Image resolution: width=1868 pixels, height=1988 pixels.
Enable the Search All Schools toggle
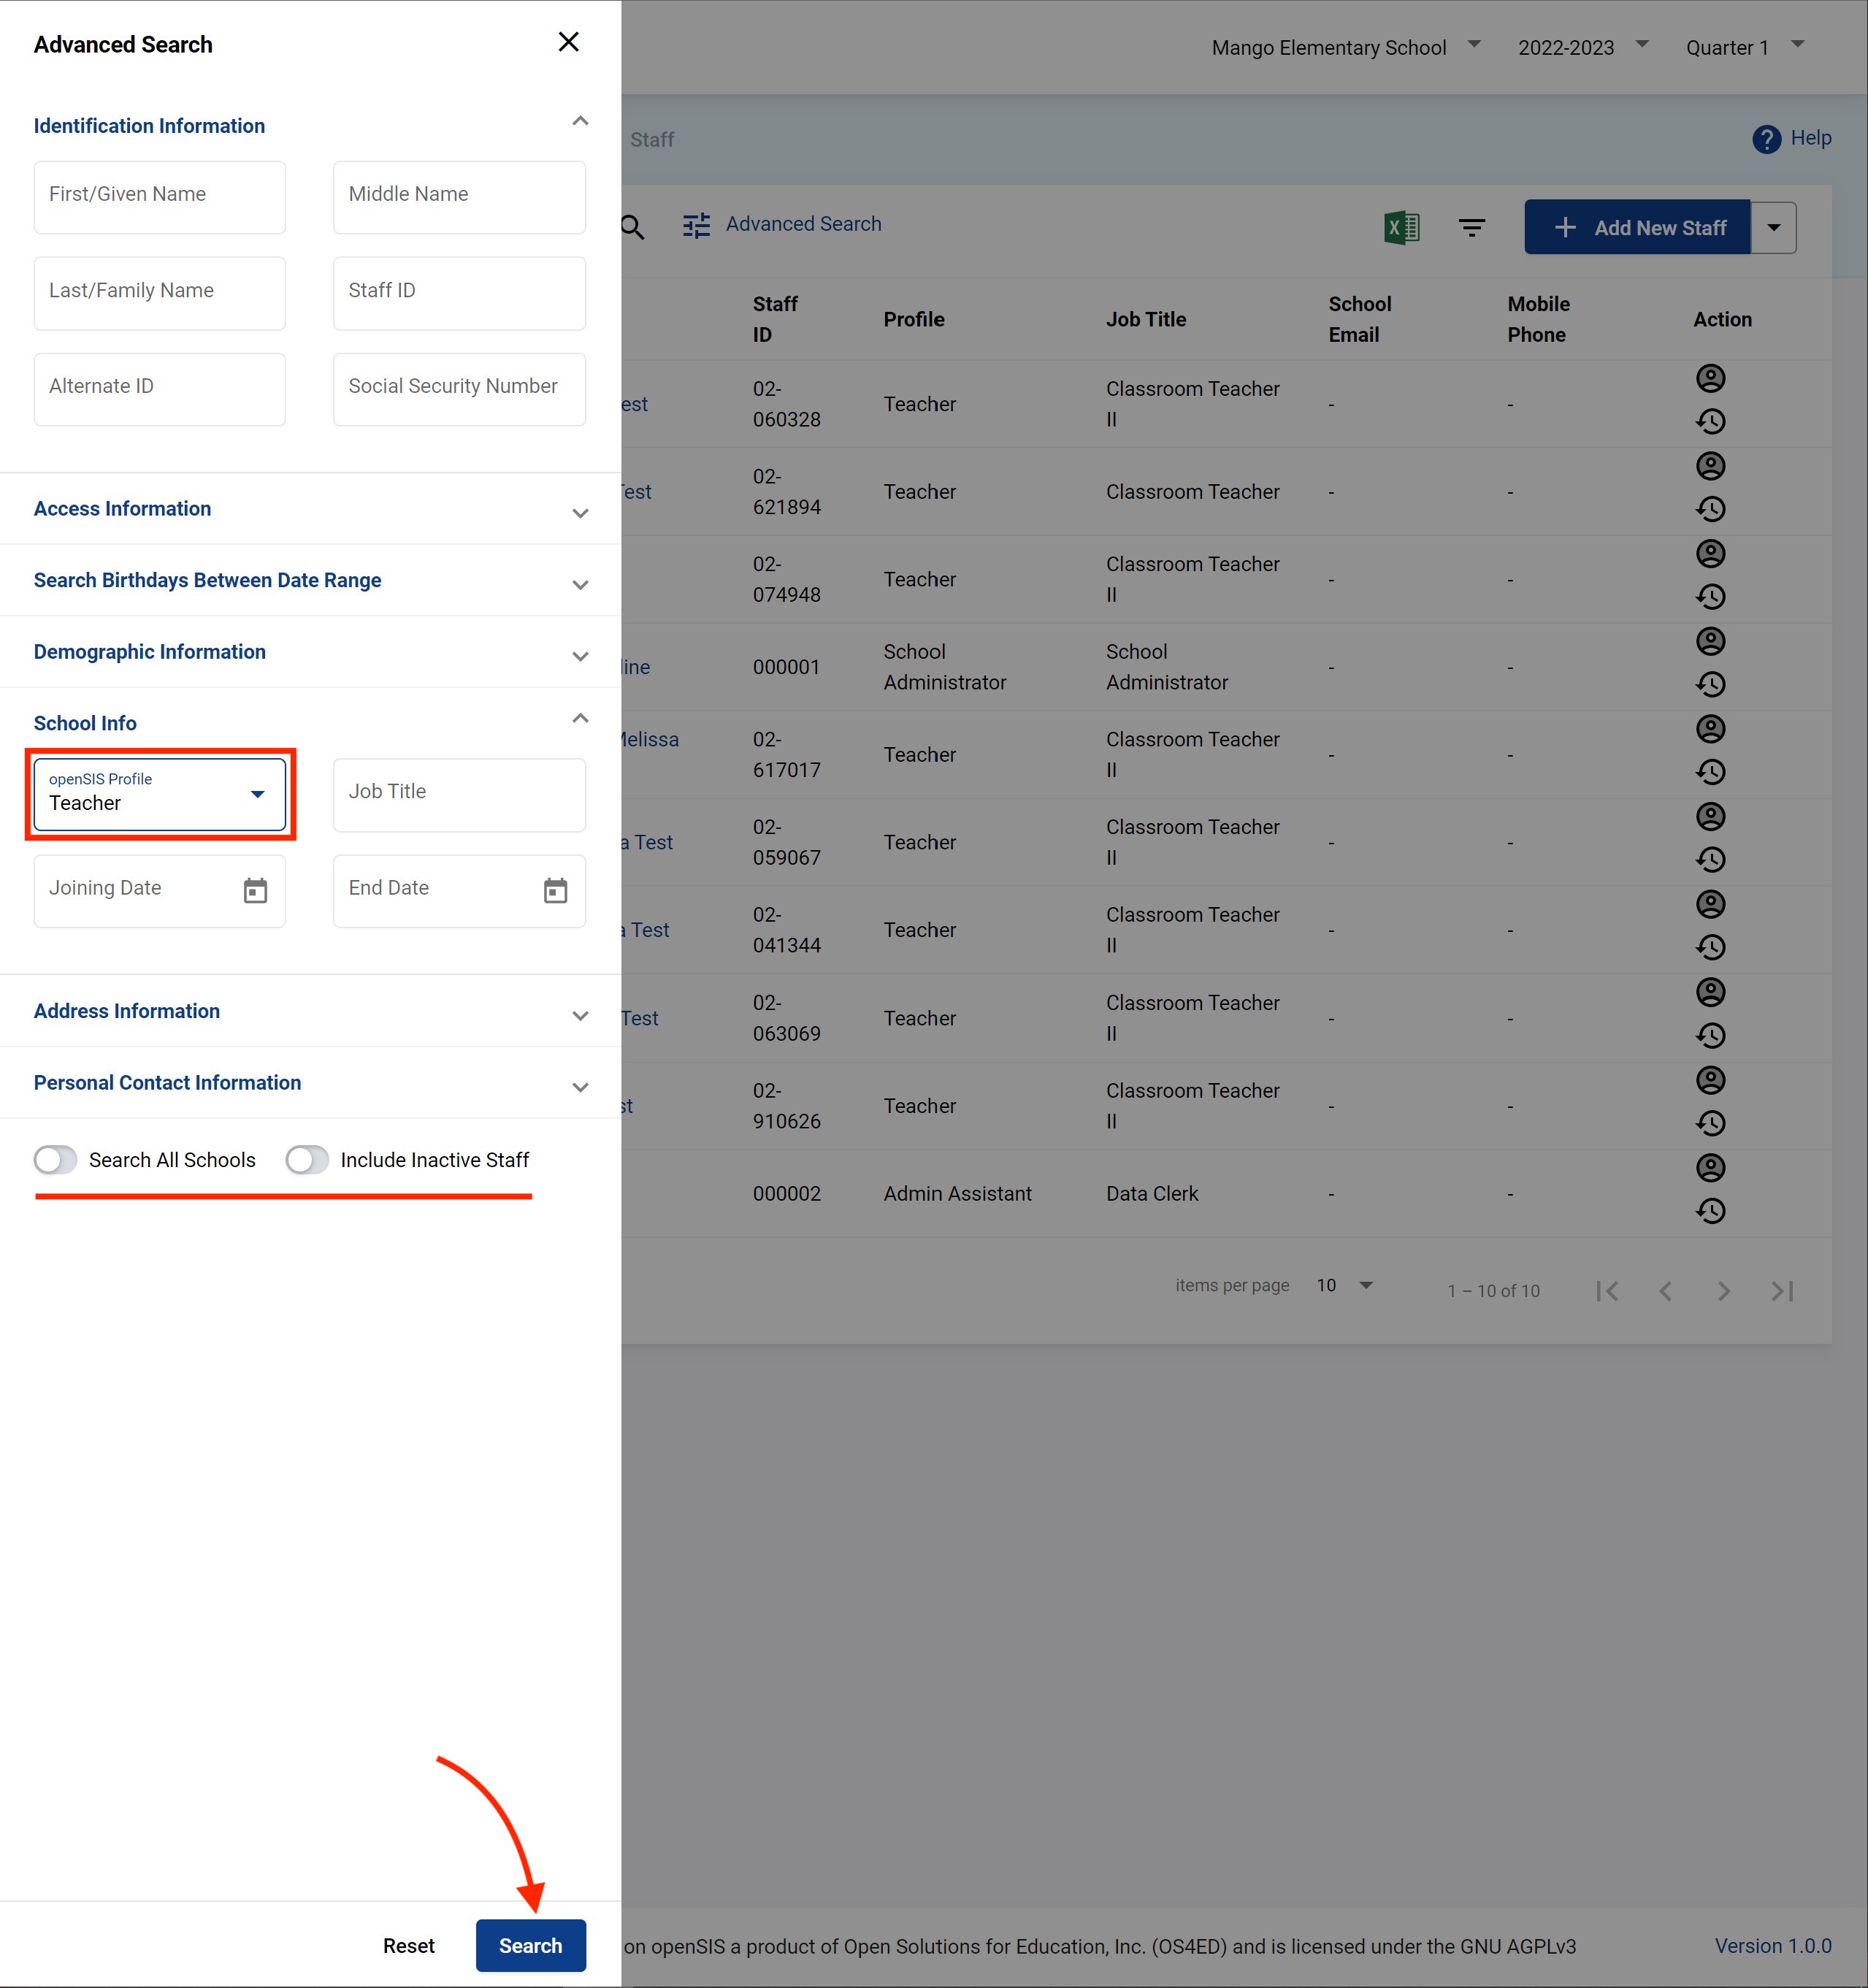click(56, 1160)
